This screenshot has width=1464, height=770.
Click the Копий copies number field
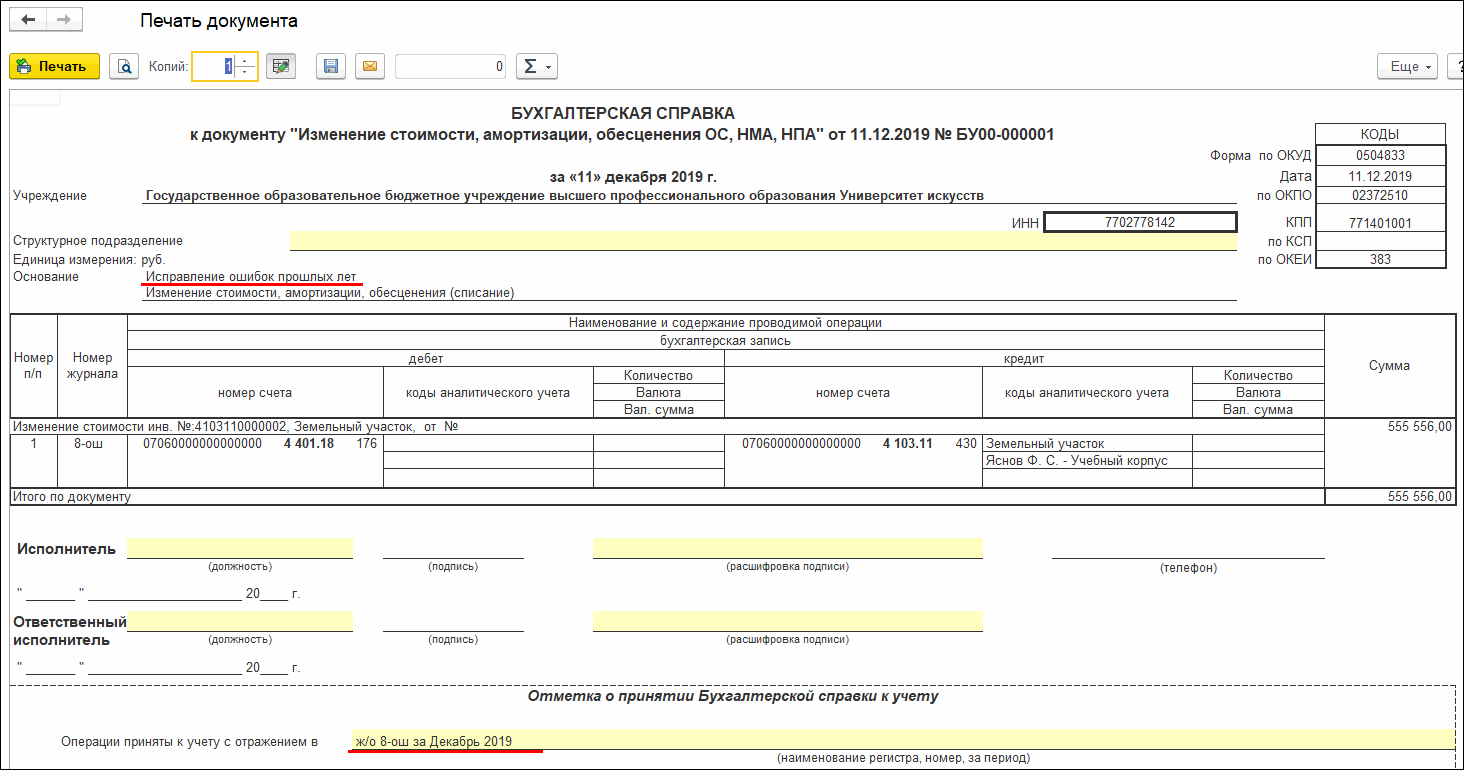click(x=214, y=66)
